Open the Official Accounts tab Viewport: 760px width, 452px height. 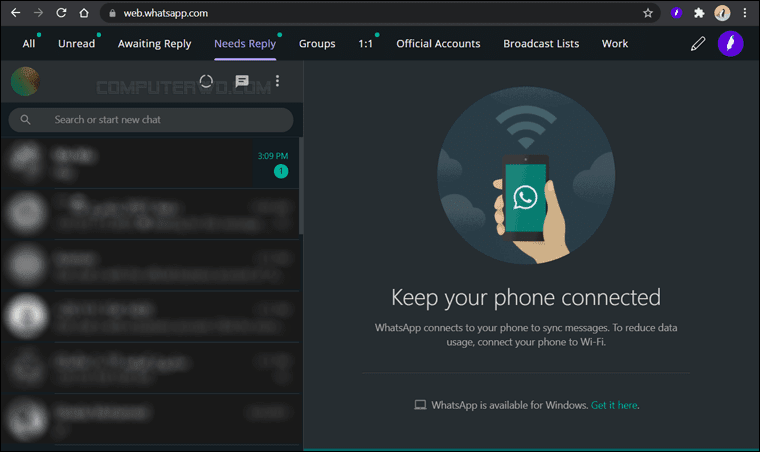[438, 44]
